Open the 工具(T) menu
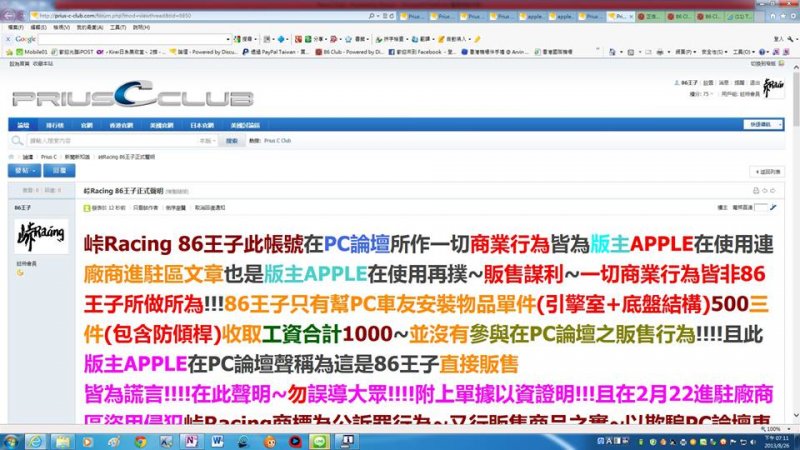 (118, 27)
